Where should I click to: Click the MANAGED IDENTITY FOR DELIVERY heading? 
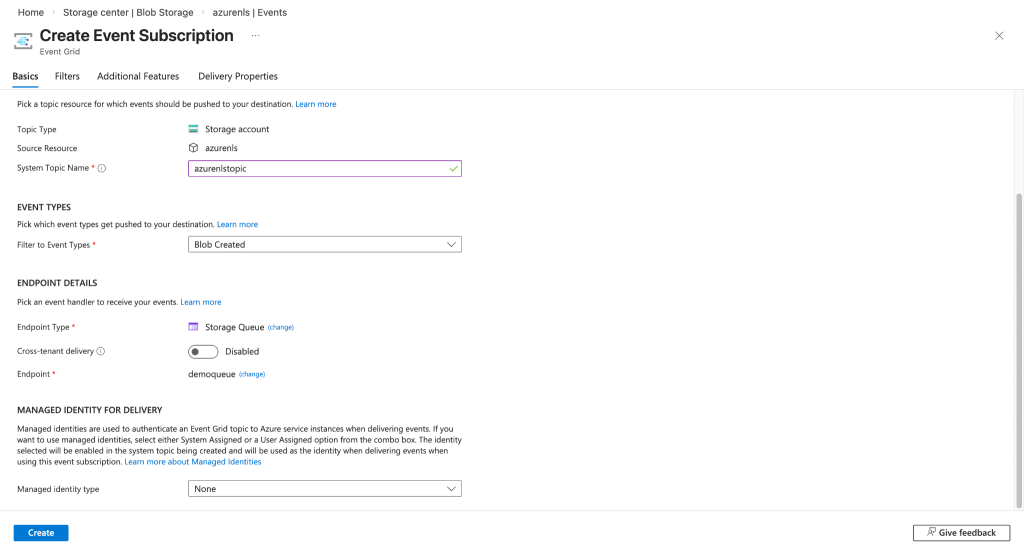pyautogui.click(x=89, y=410)
